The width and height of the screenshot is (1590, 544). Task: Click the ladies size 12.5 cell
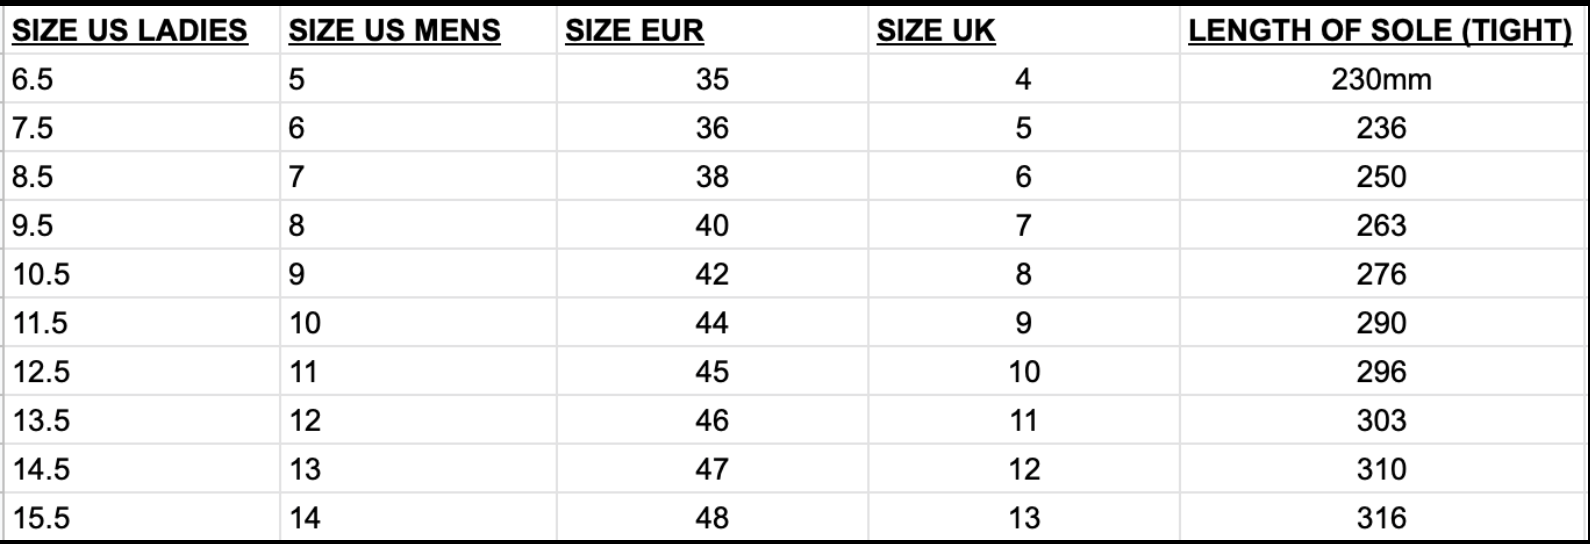coord(143,372)
